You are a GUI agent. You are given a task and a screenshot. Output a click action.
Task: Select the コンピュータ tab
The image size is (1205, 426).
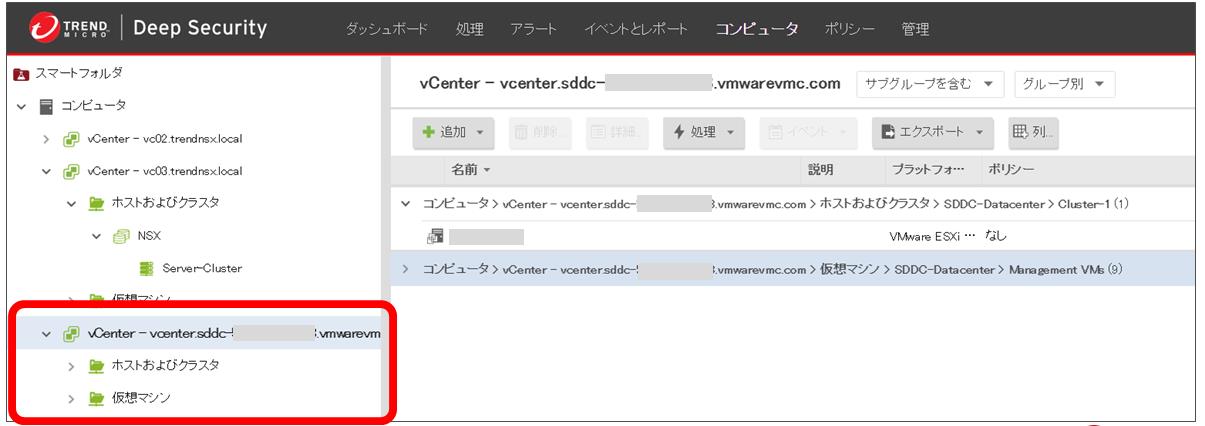point(757,29)
